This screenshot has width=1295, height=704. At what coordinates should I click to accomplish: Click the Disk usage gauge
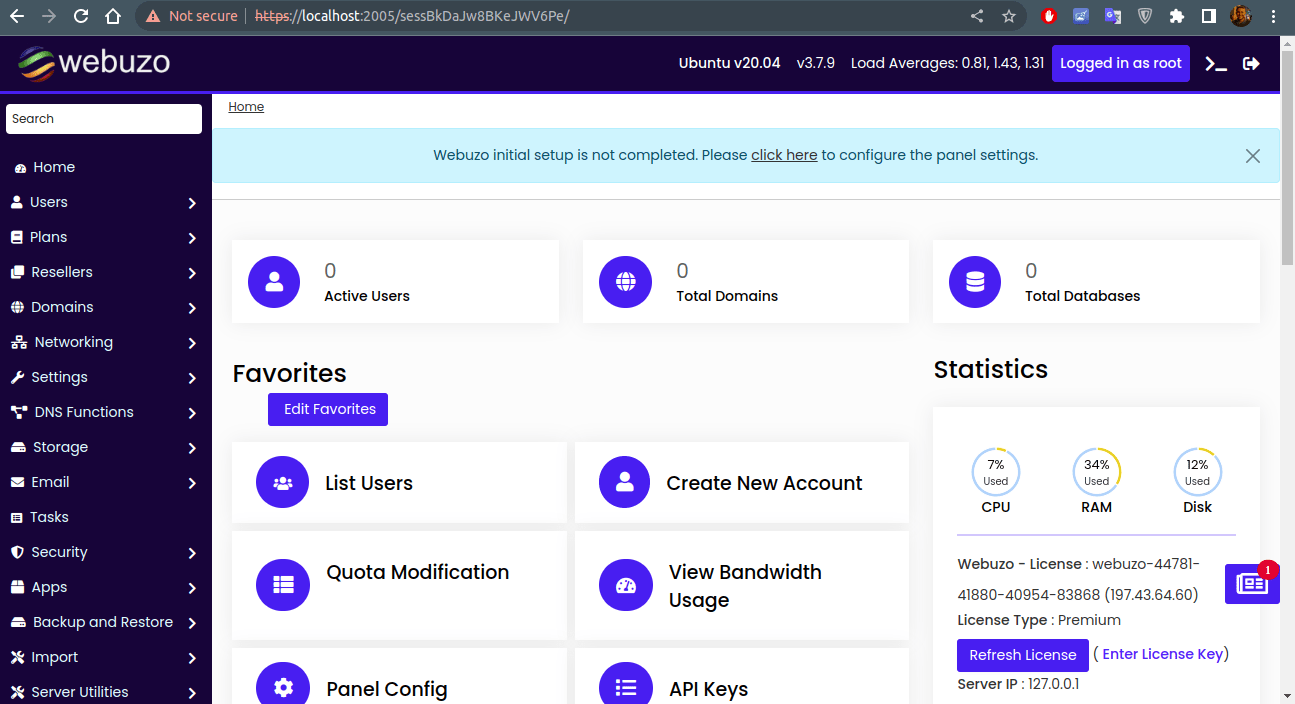pyautogui.click(x=1197, y=472)
